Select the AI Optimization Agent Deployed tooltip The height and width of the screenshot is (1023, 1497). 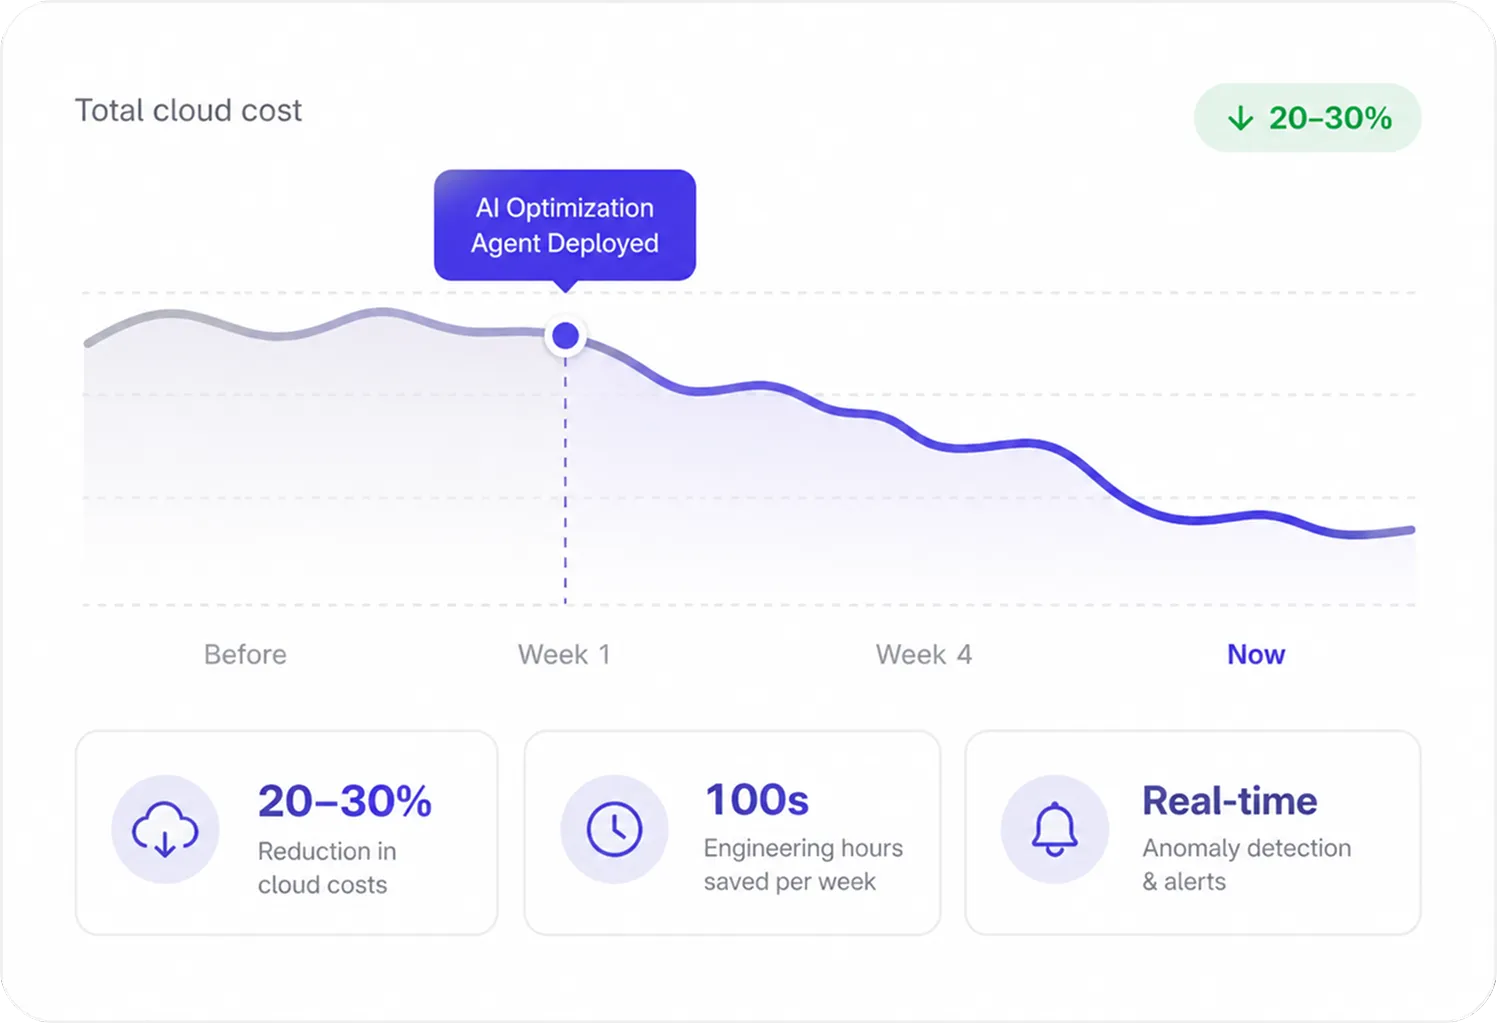pyautogui.click(x=565, y=226)
